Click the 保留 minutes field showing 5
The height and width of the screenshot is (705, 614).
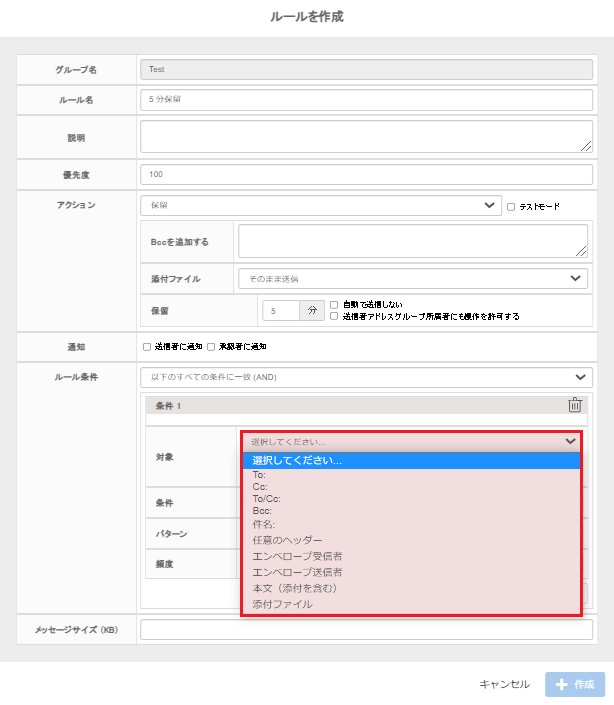click(x=281, y=311)
